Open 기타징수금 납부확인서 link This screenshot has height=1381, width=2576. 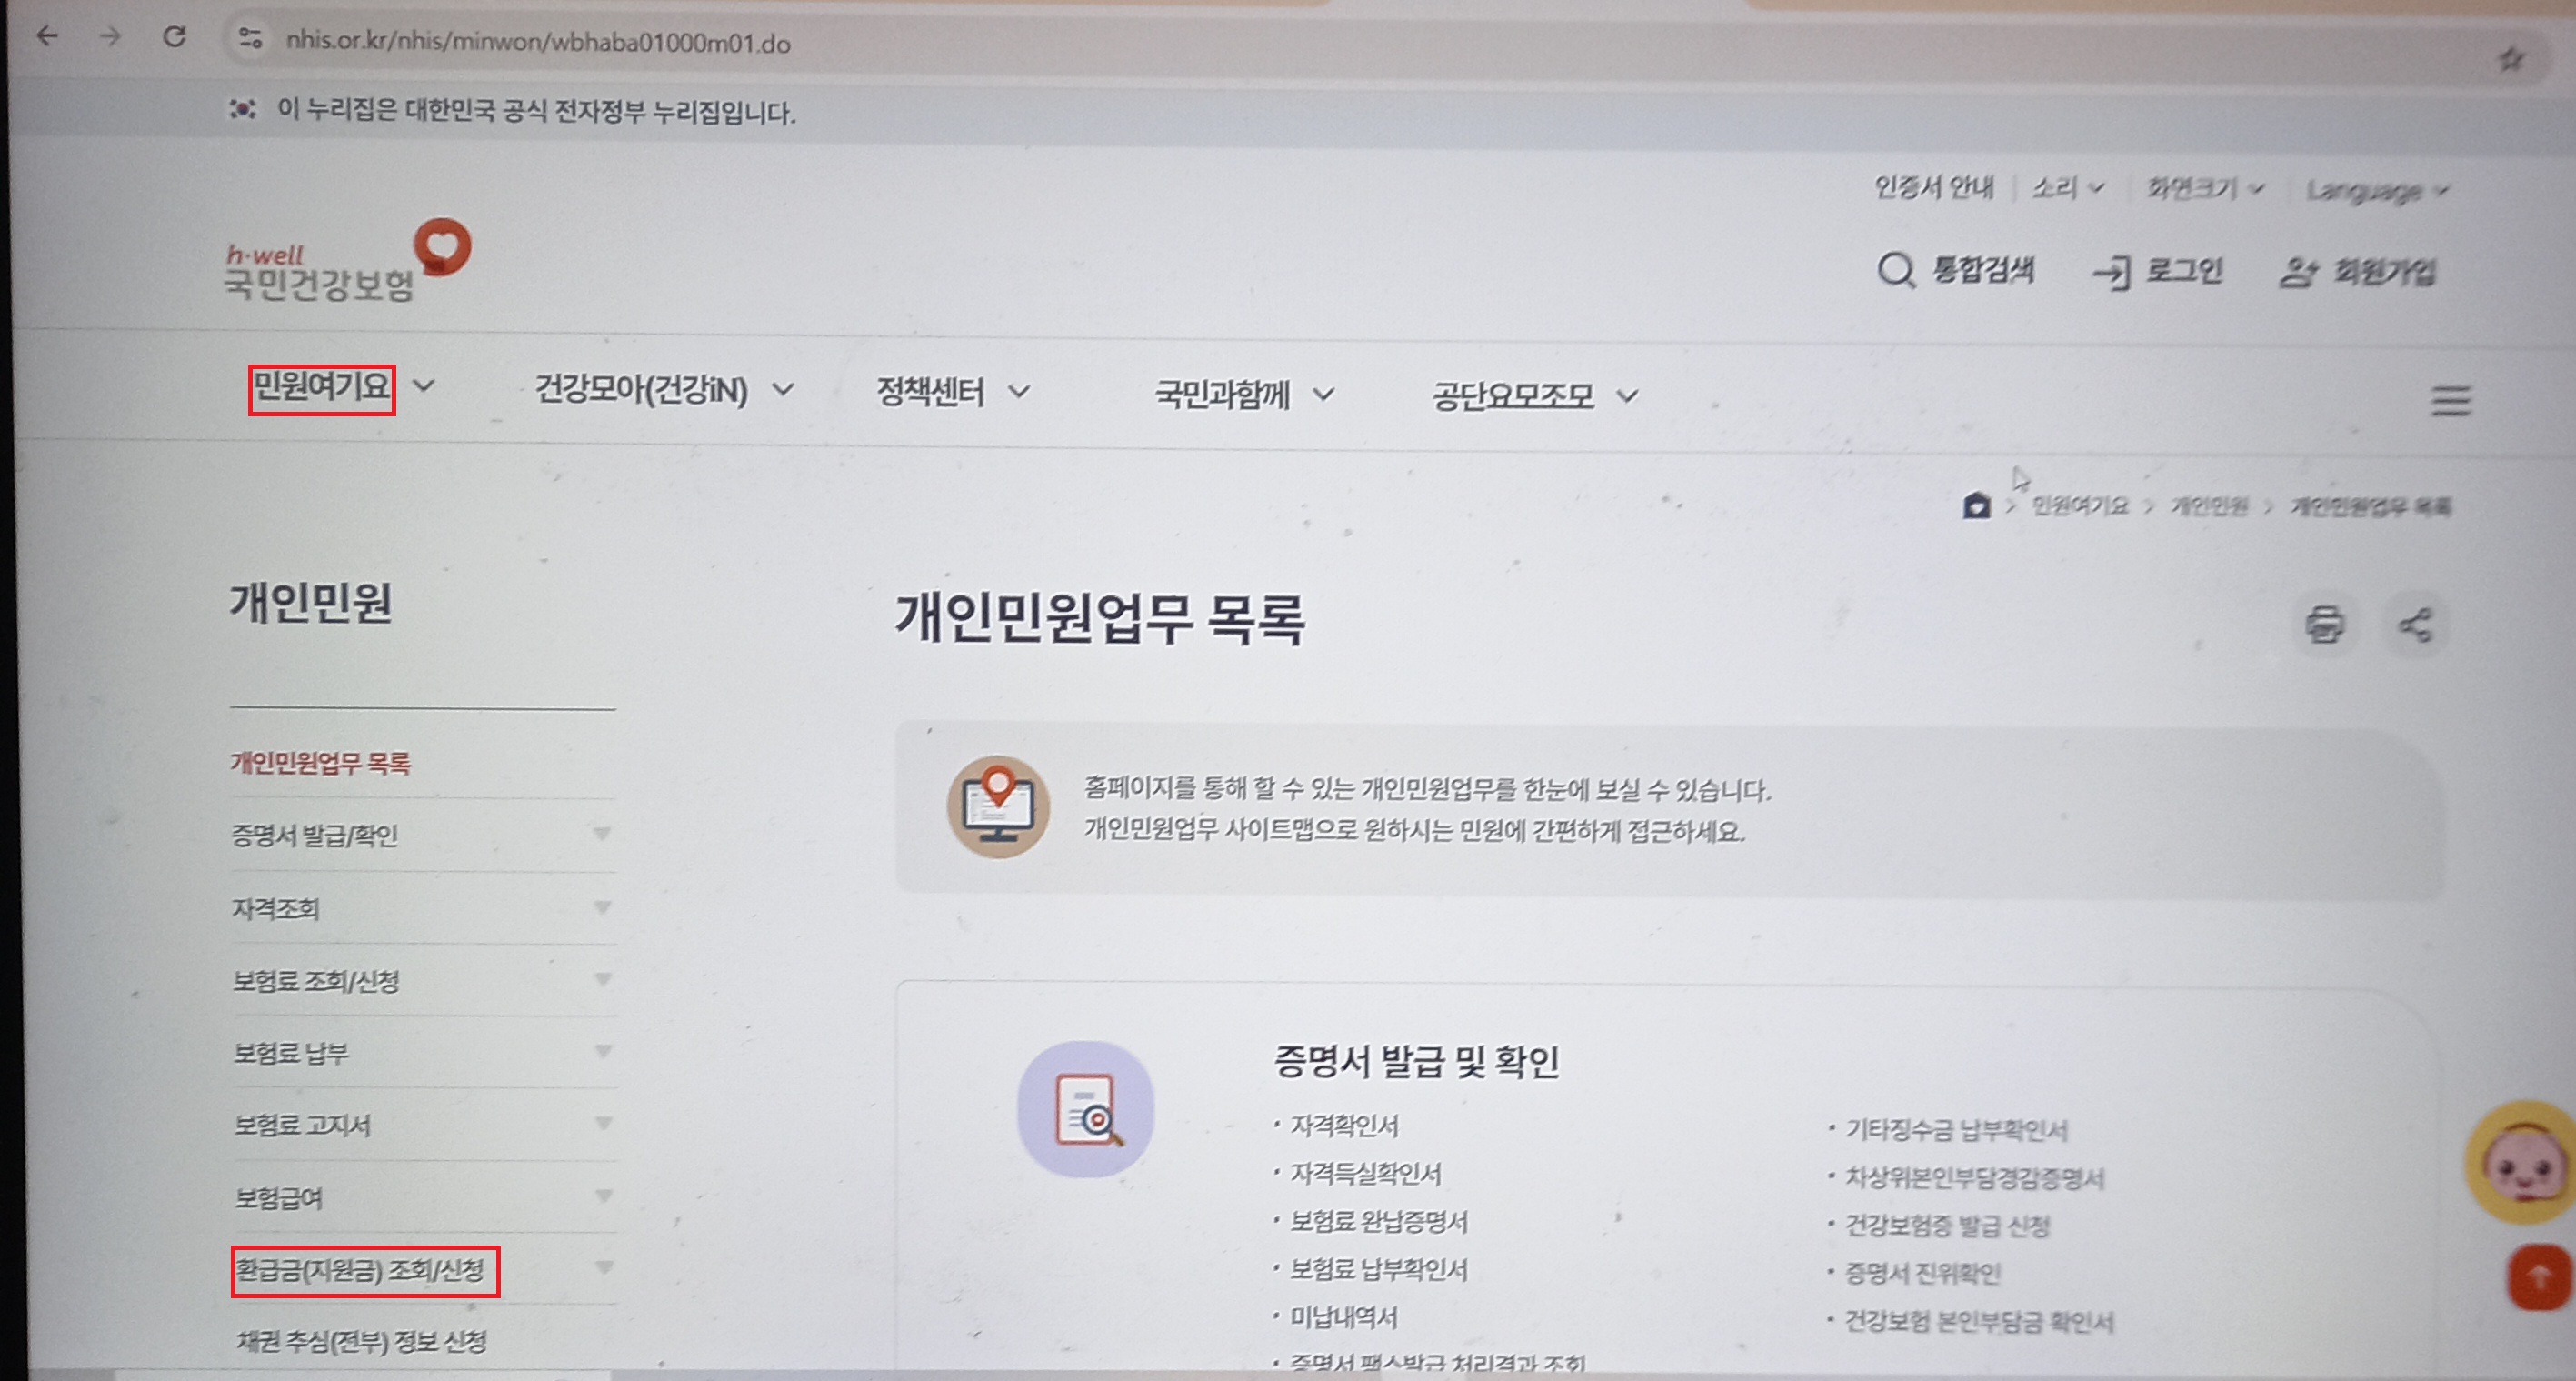(1956, 1130)
